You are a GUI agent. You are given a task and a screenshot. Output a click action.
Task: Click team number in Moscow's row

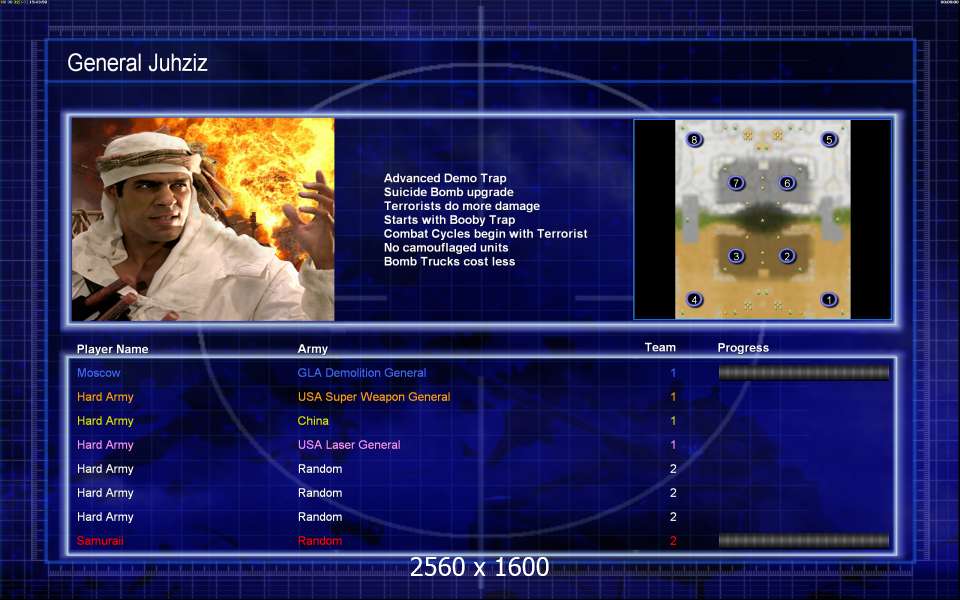pos(673,373)
